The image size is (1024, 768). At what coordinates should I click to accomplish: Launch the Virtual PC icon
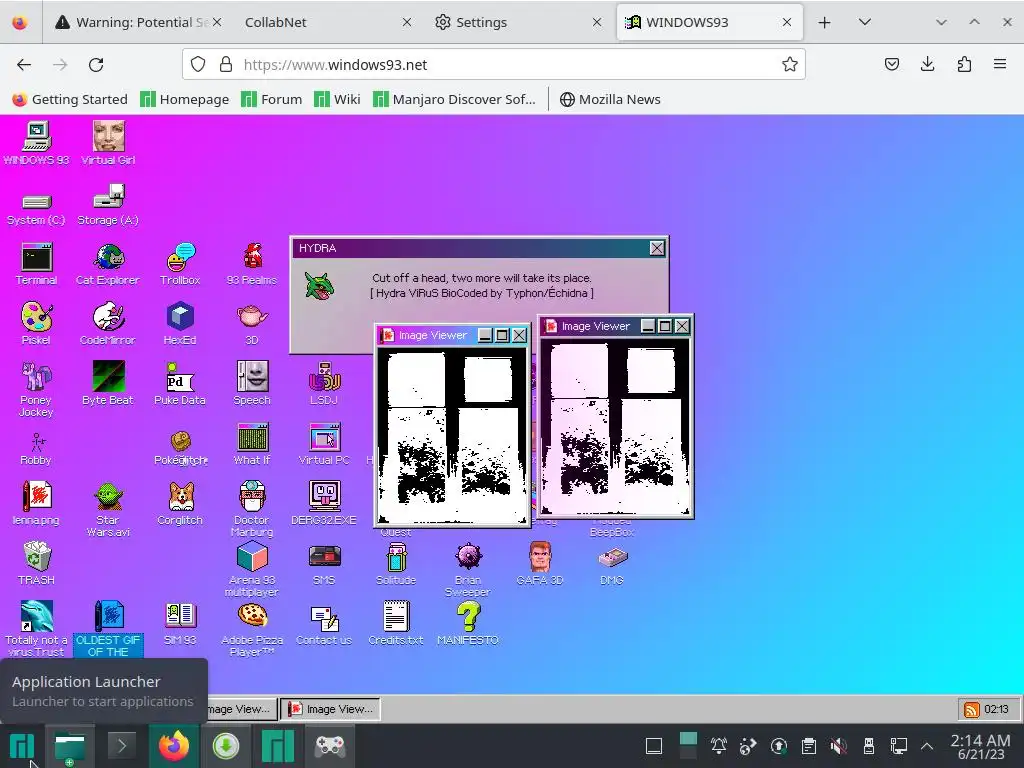click(324, 444)
